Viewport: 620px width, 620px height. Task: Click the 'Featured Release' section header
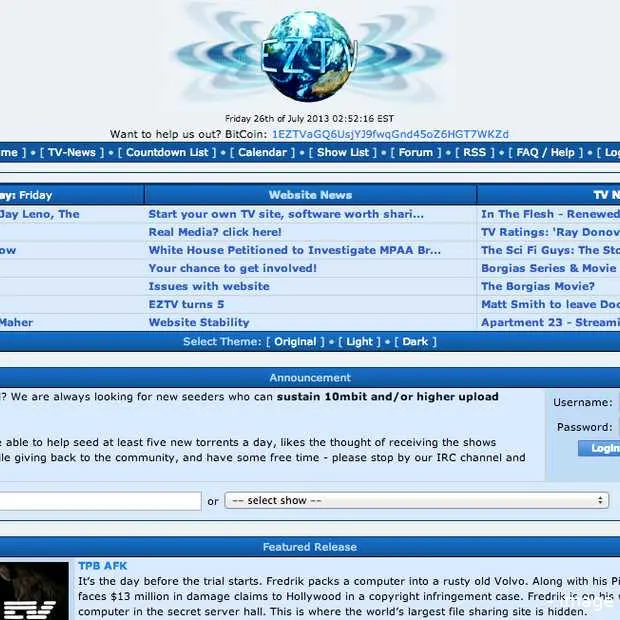[x=310, y=547]
